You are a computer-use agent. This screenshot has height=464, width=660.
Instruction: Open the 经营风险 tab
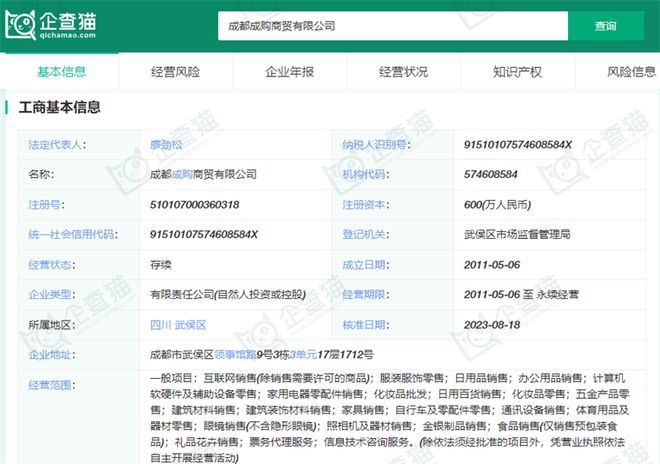click(x=176, y=72)
